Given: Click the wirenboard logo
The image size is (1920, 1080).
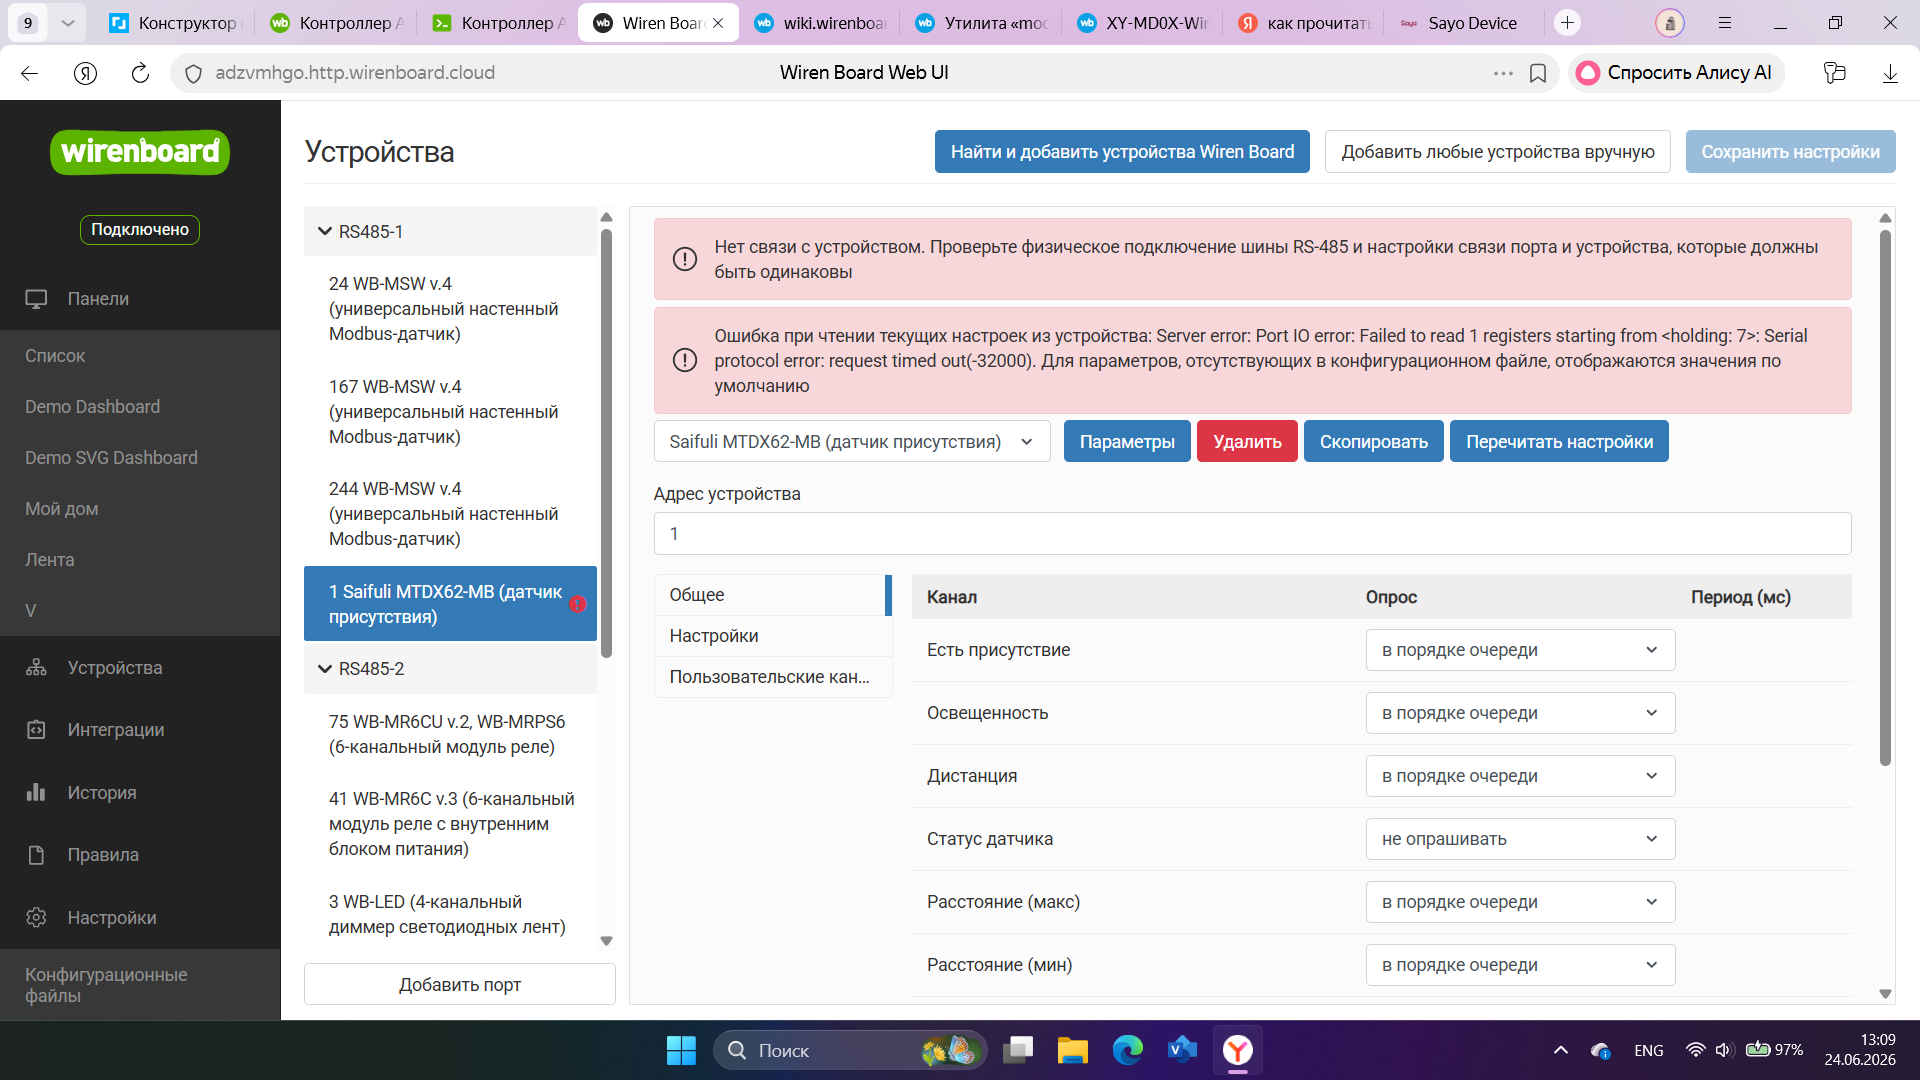Looking at the screenshot, I should pyautogui.click(x=140, y=152).
